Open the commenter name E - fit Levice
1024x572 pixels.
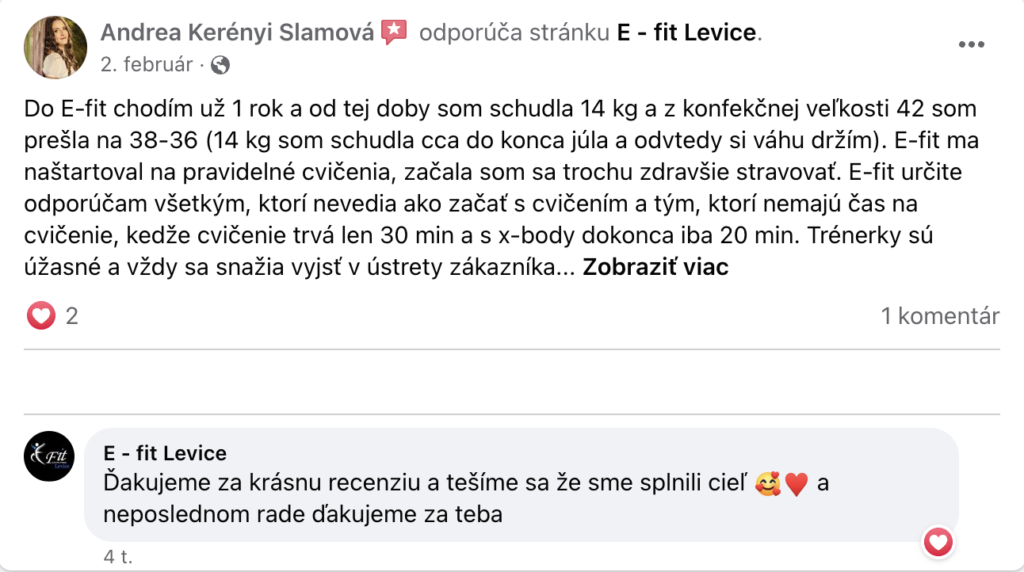[x=165, y=453]
